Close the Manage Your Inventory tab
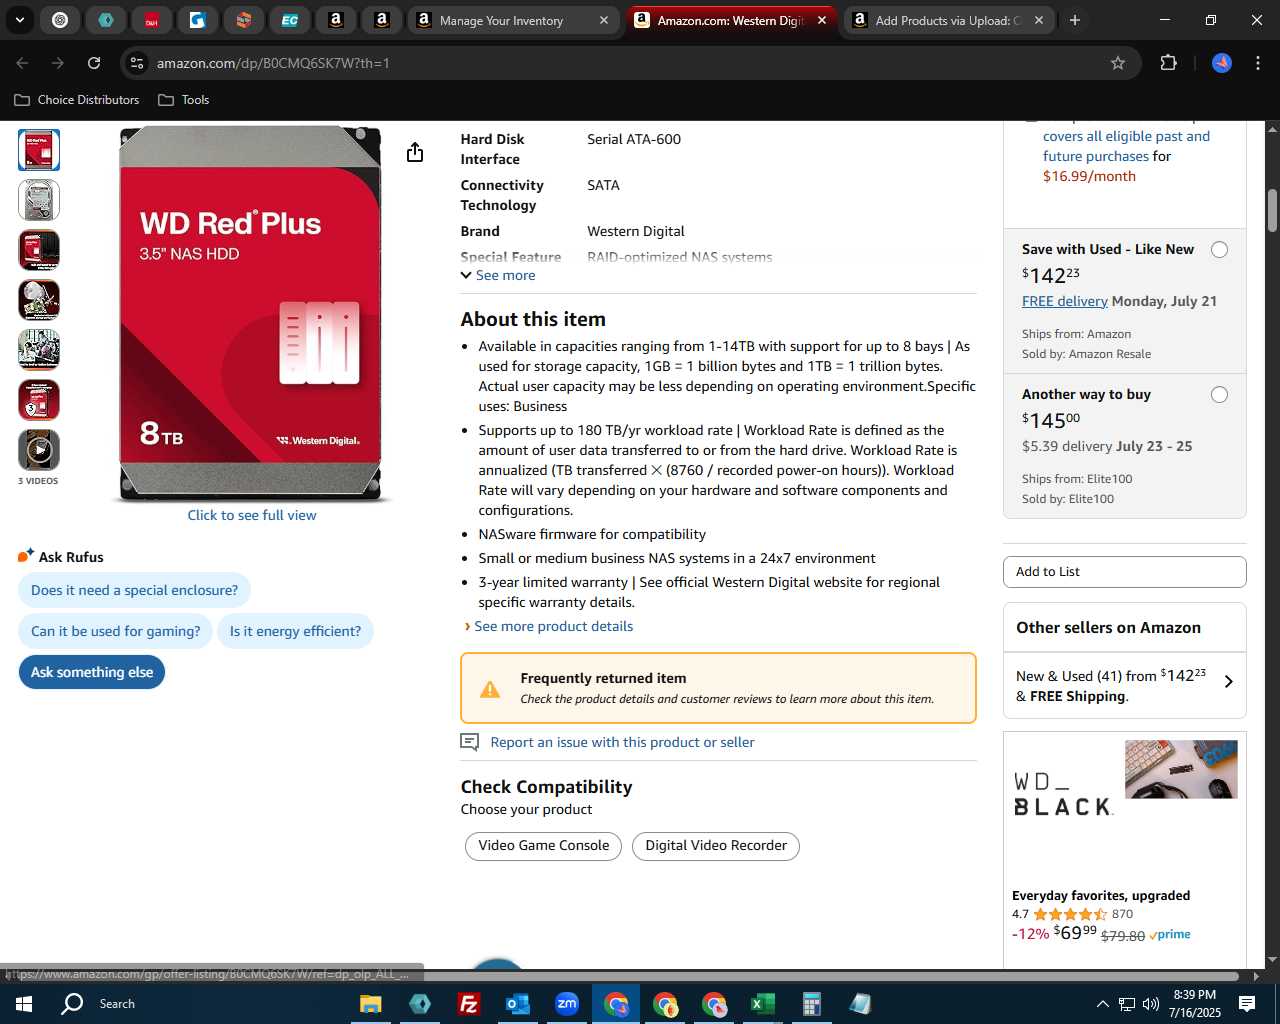1280x1024 pixels. (x=604, y=20)
